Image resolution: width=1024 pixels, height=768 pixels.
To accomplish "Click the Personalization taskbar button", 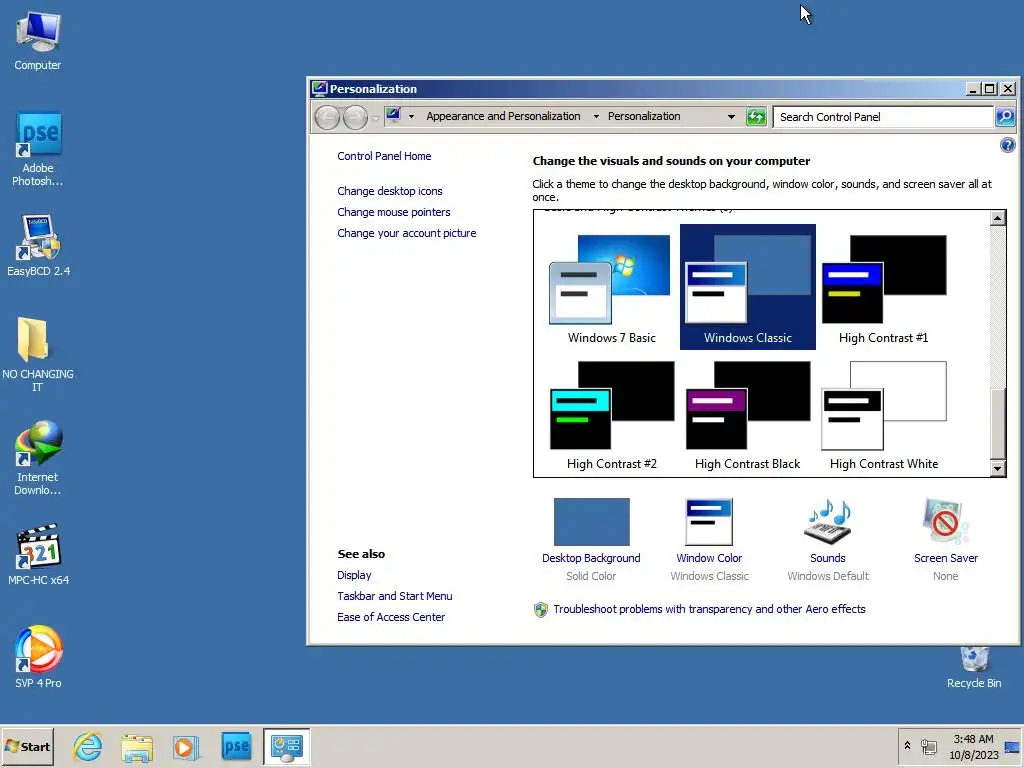I will [287, 746].
